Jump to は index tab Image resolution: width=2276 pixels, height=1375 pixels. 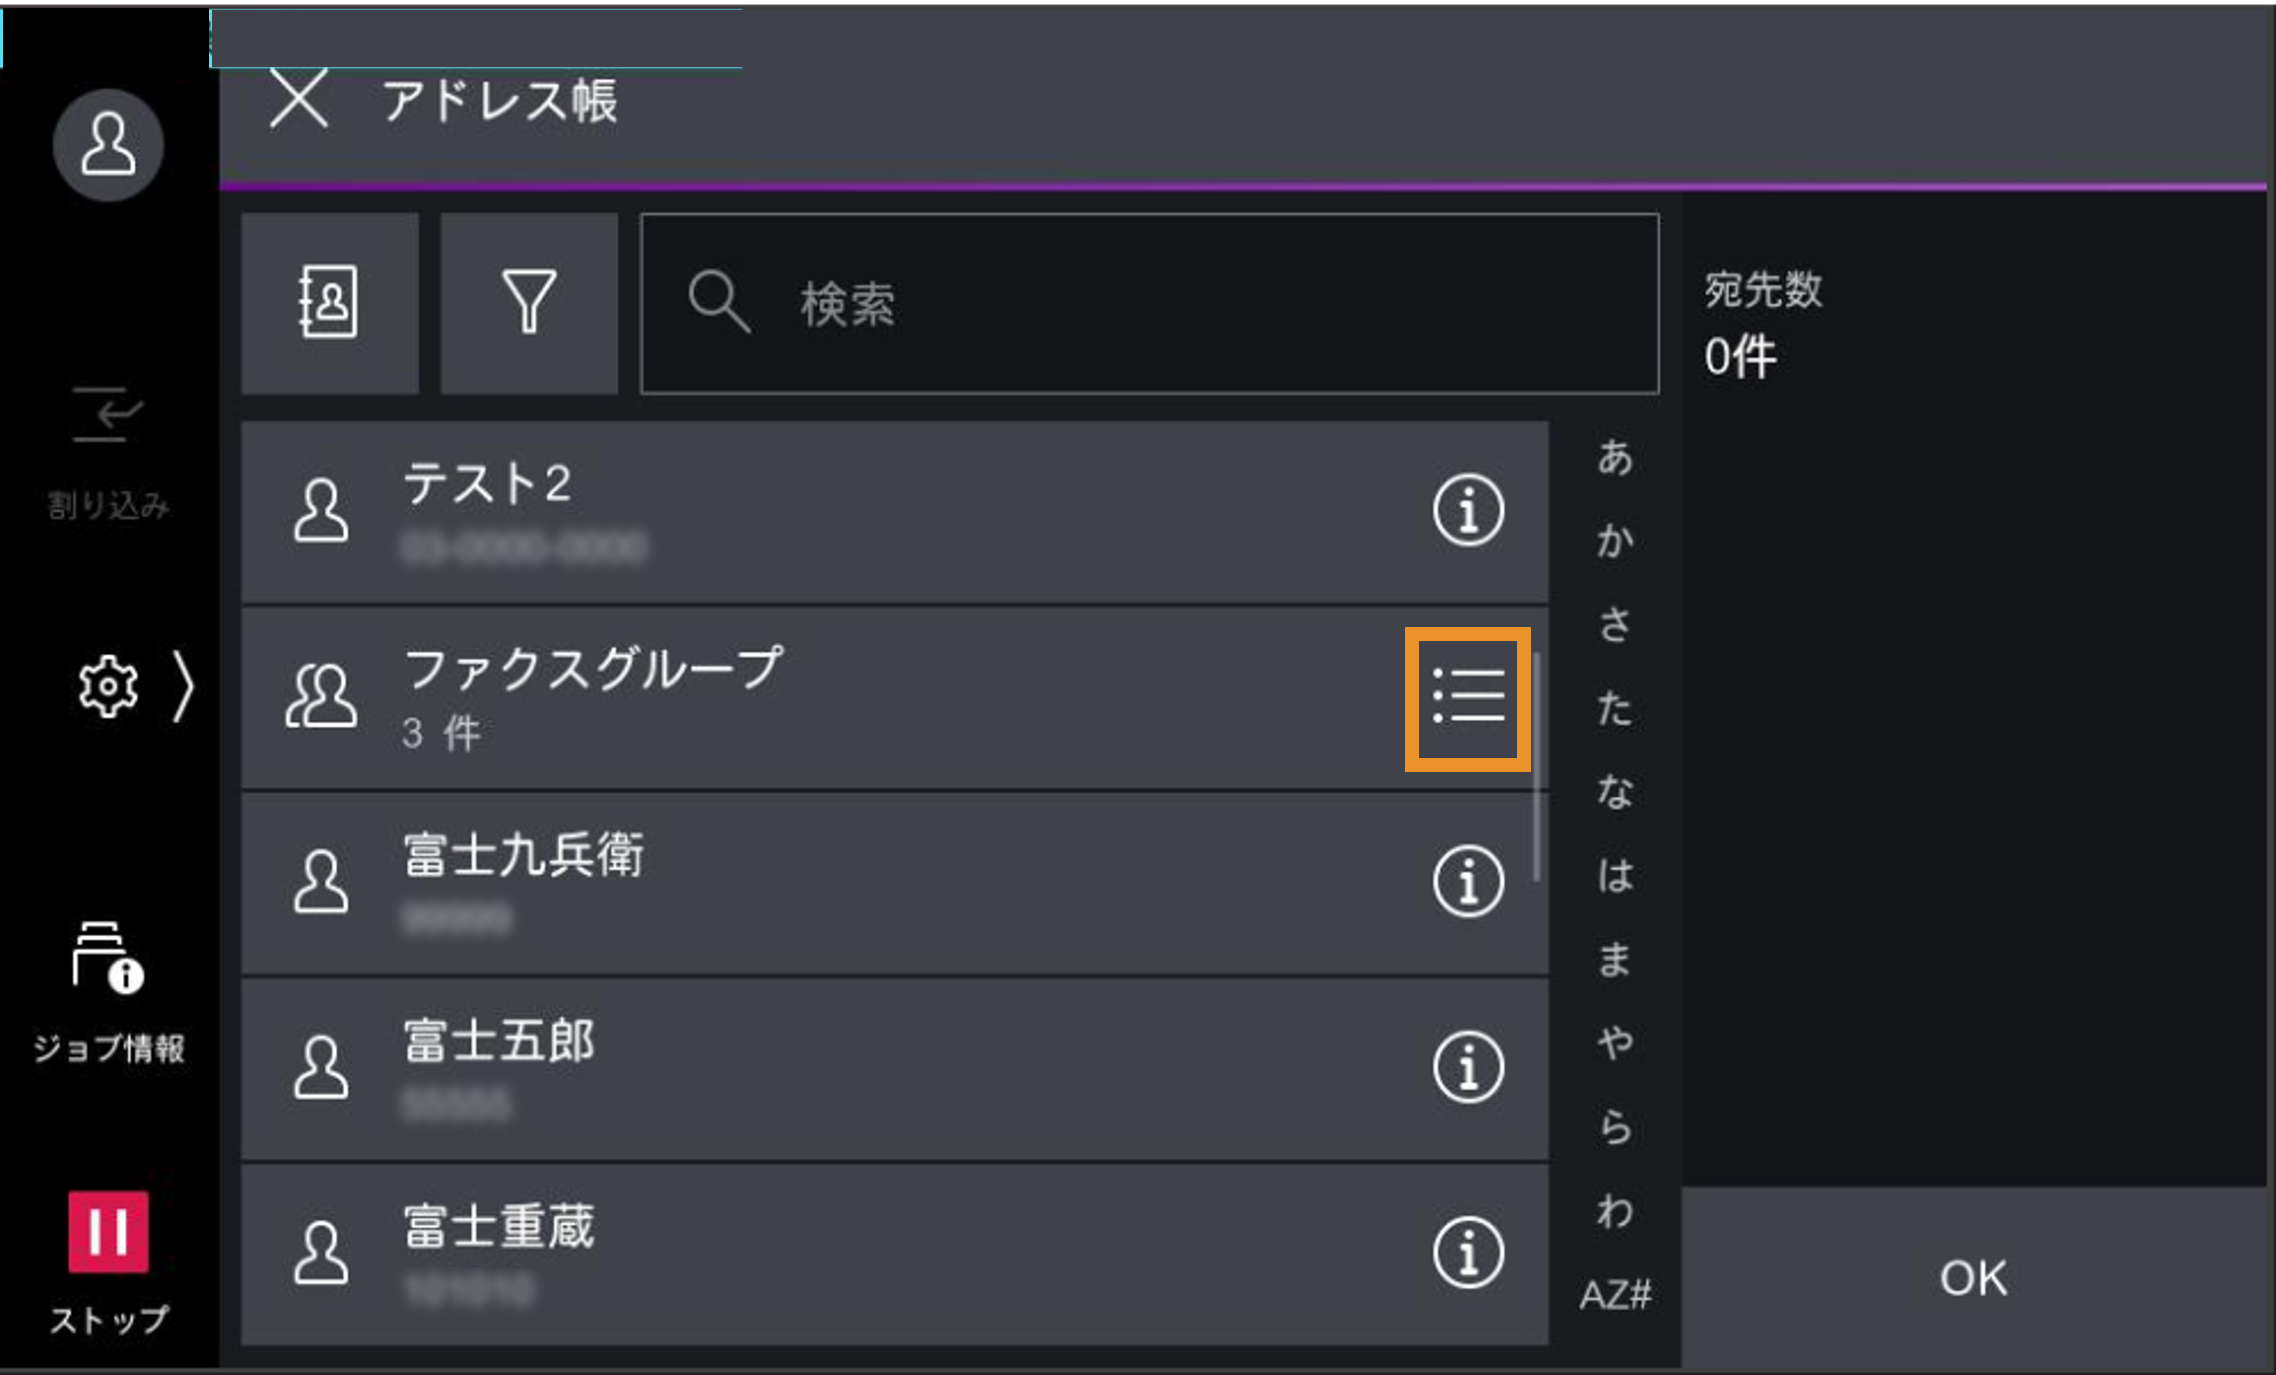point(1615,876)
